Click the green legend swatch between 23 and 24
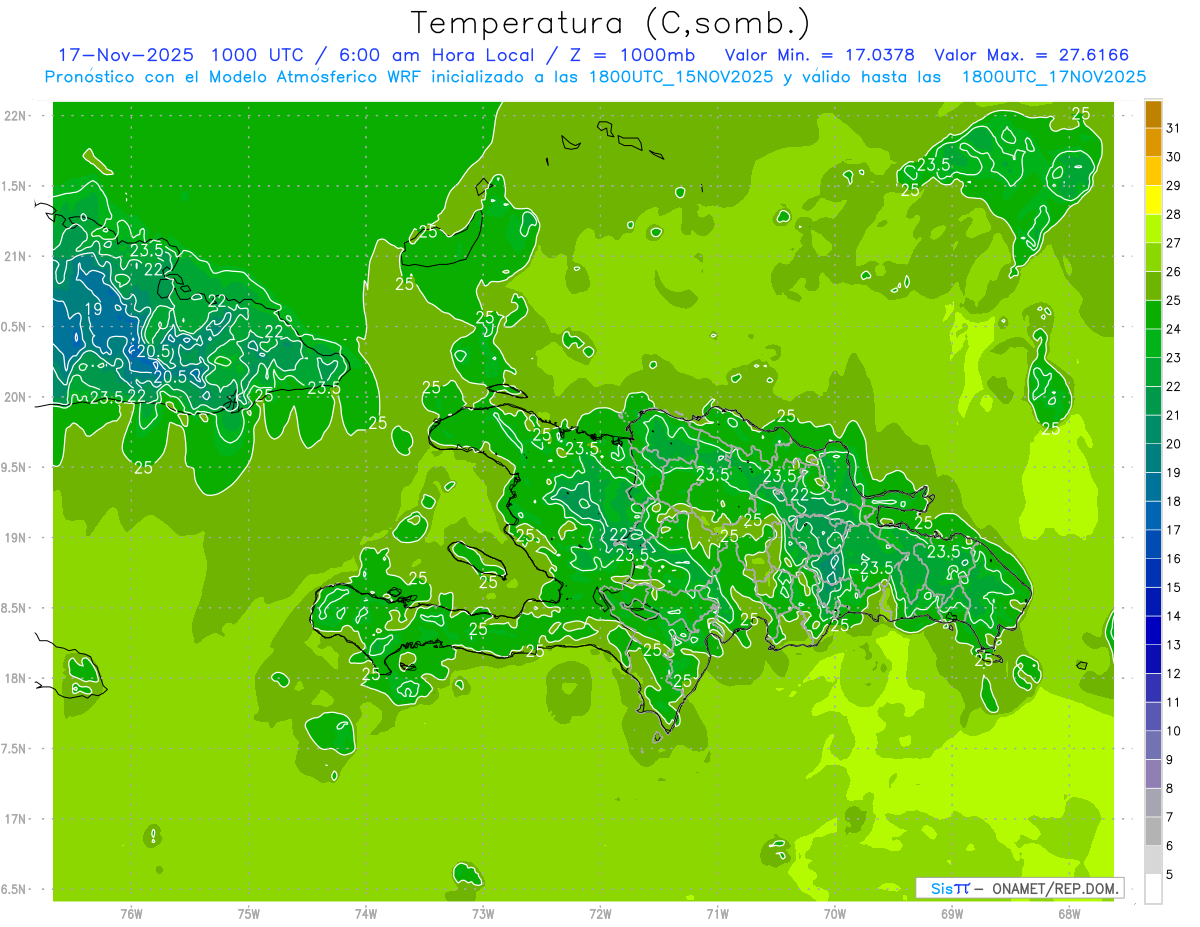This screenshot has width=1200, height=927. coord(1153,343)
